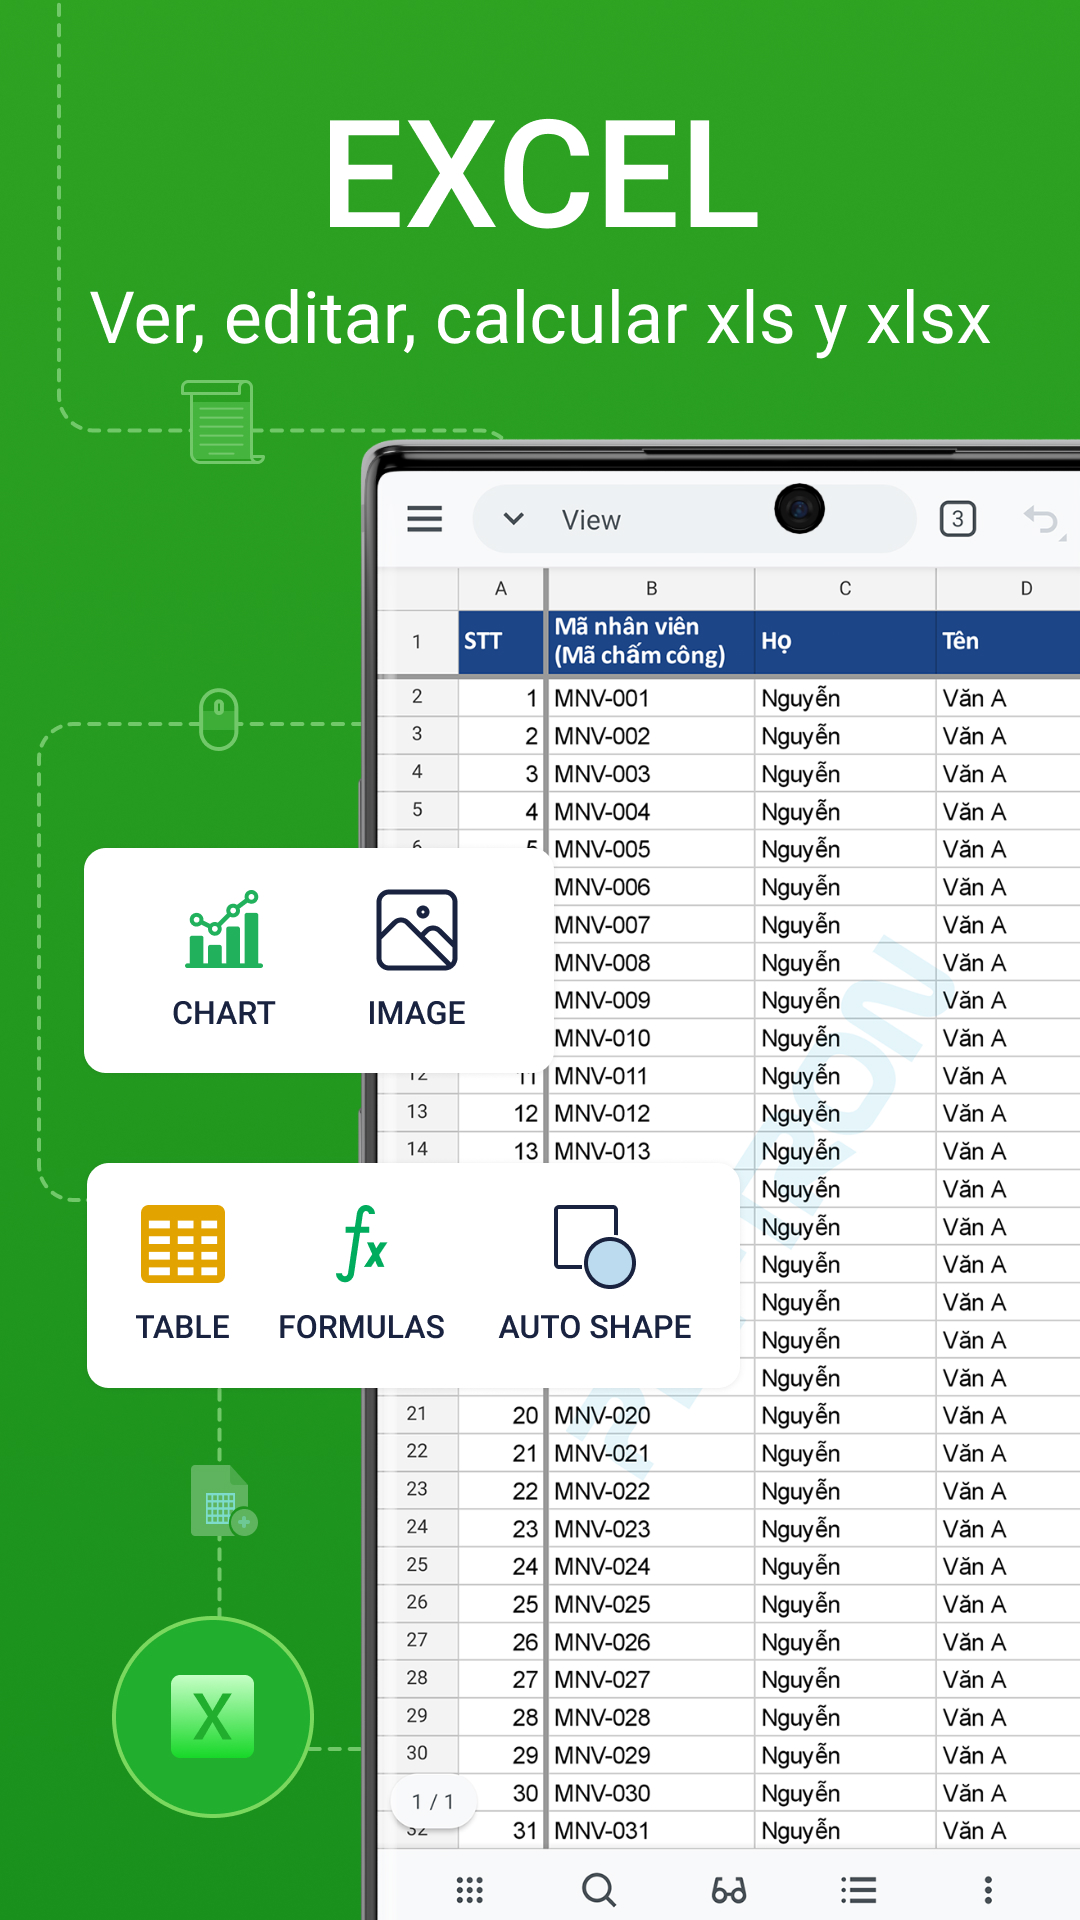Viewport: 1080px width, 1920px height.
Task: Select Văn A cell in MNV-030 row
Action: coord(1008,1793)
